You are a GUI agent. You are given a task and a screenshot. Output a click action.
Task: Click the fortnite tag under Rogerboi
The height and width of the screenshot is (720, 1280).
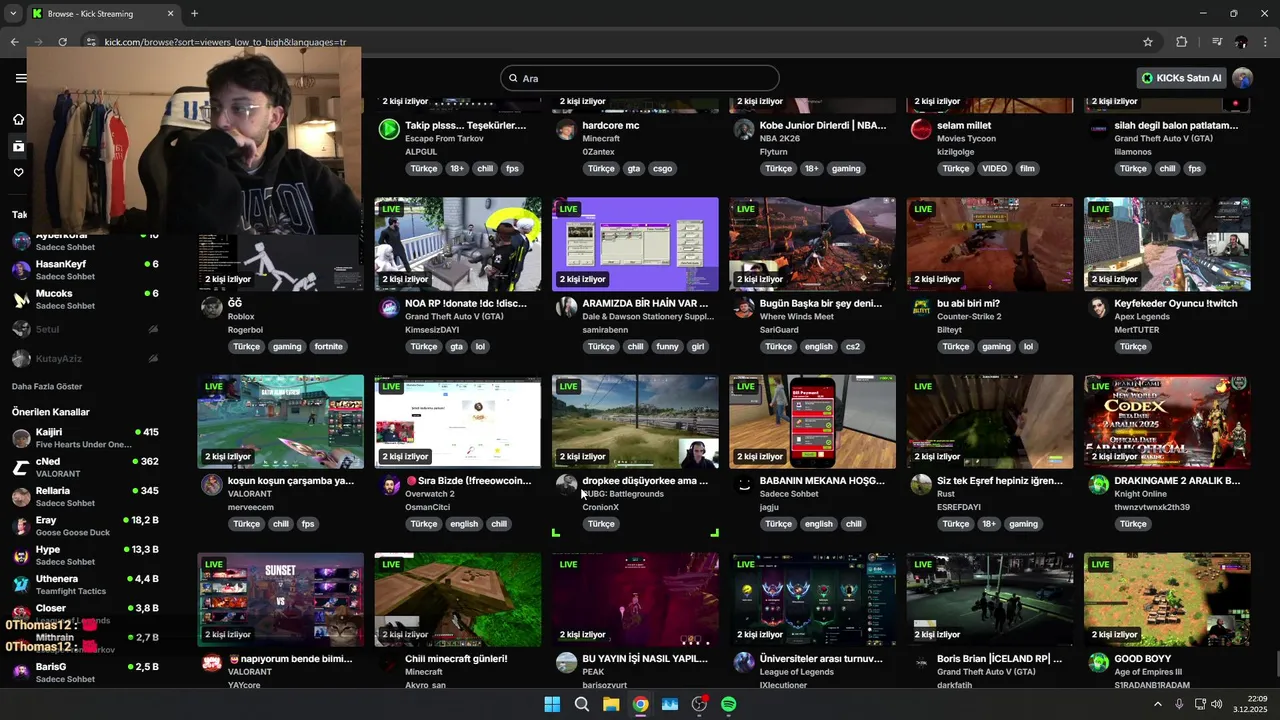click(x=328, y=346)
